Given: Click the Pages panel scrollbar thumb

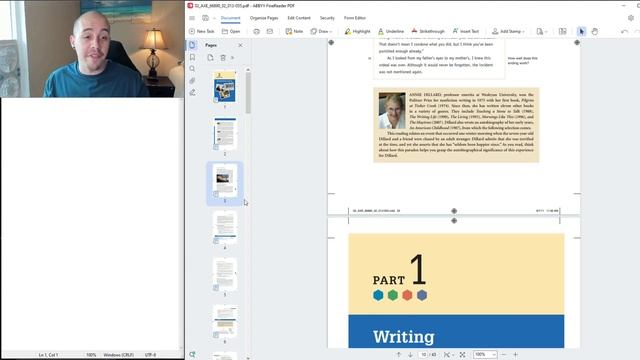Looking at the screenshot, I should [x=248, y=93].
